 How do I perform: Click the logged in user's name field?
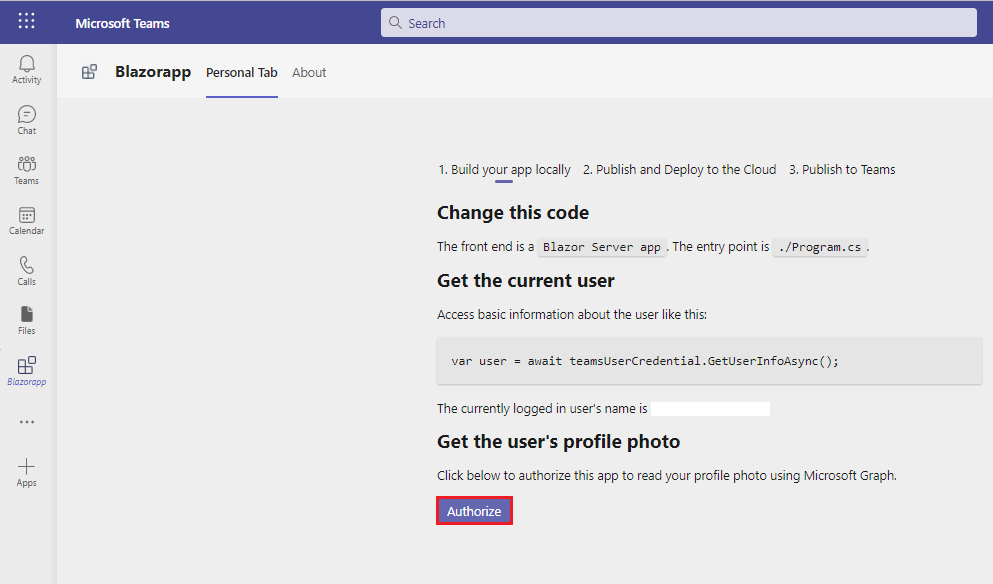(711, 409)
